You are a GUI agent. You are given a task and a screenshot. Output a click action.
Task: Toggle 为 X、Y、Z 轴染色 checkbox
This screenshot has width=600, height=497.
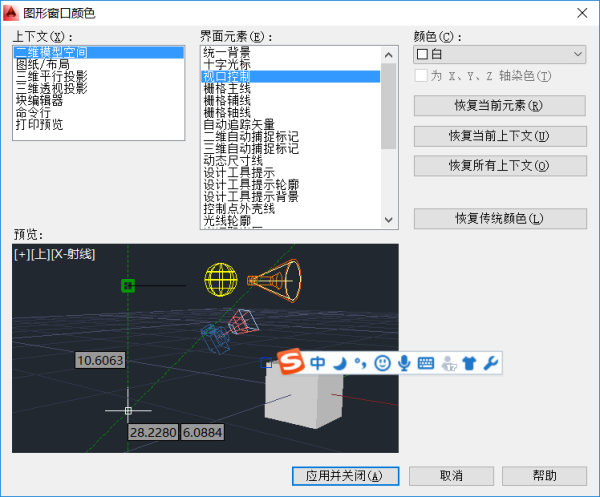(x=421, y=76)
